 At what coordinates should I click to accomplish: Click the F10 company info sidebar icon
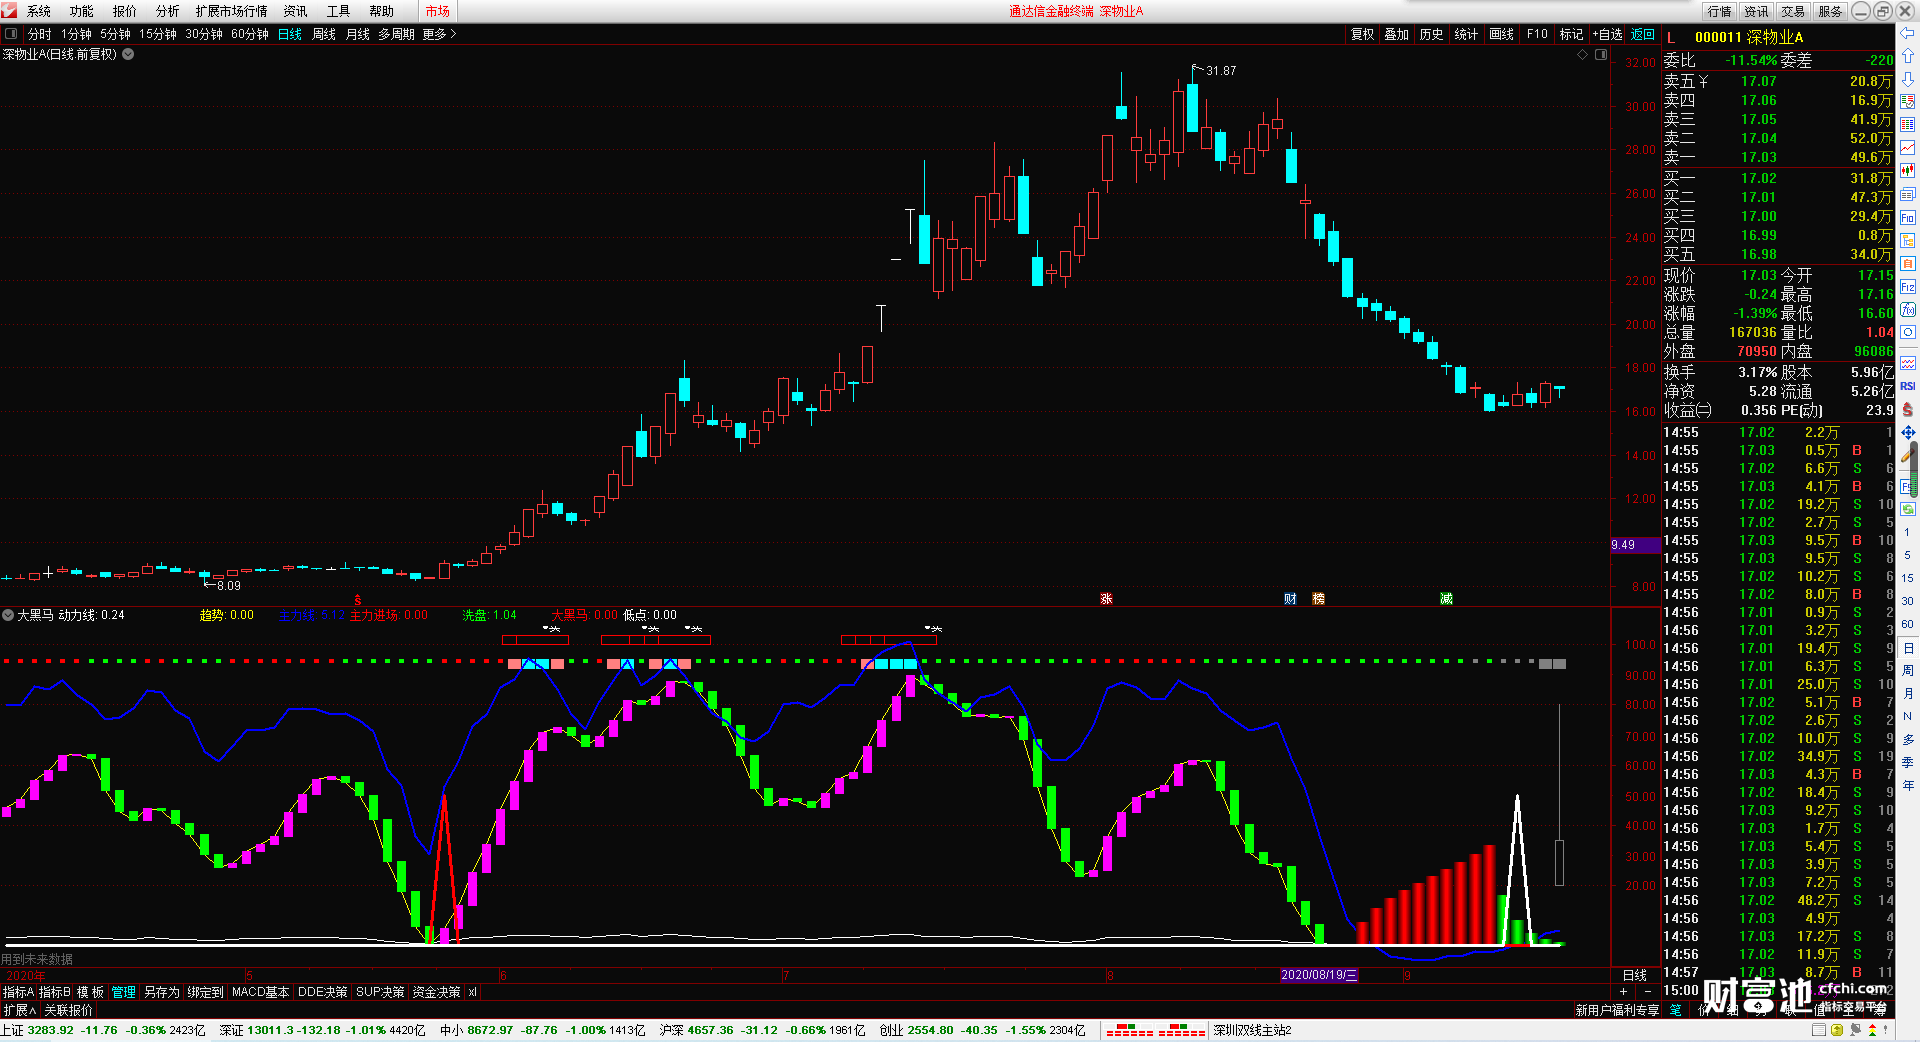pos(1908,218)
